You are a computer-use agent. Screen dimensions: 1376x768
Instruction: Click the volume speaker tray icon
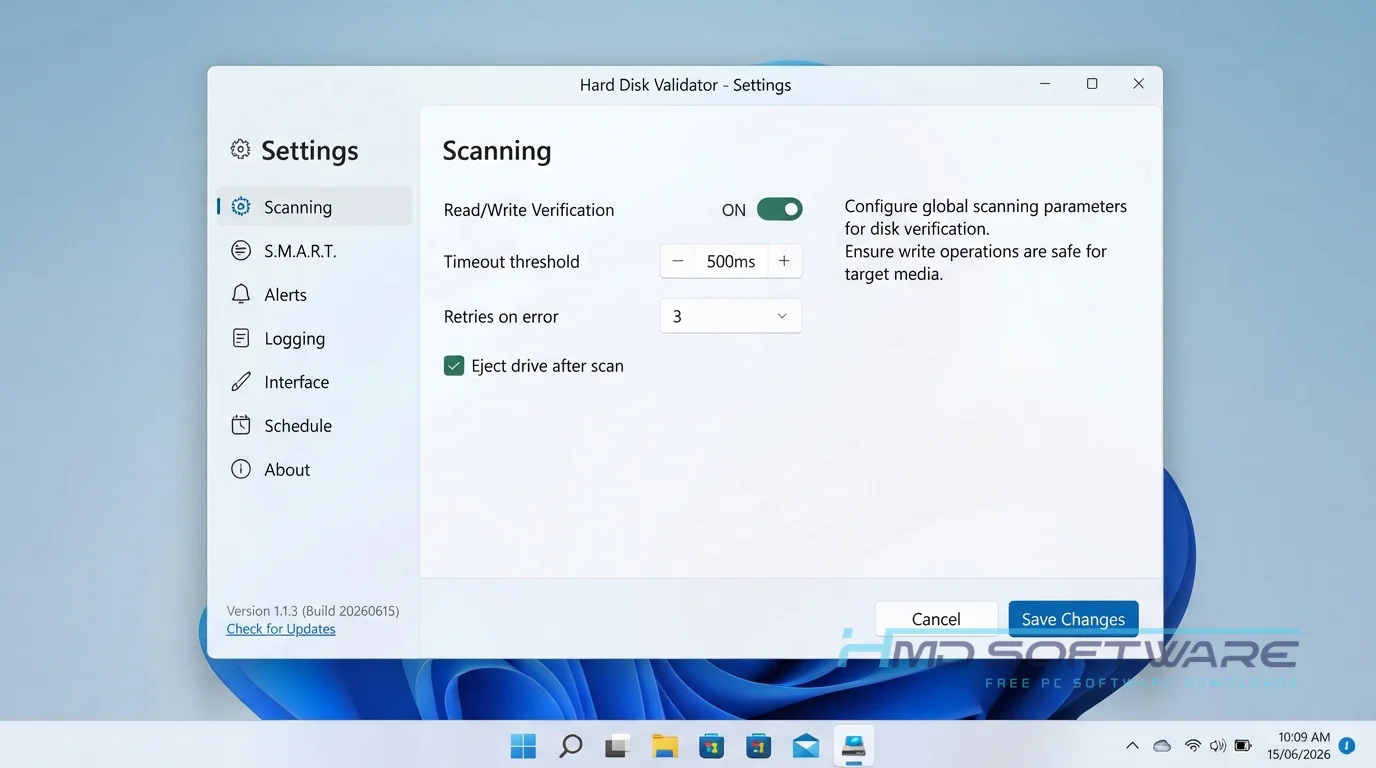pos(1218,746)
